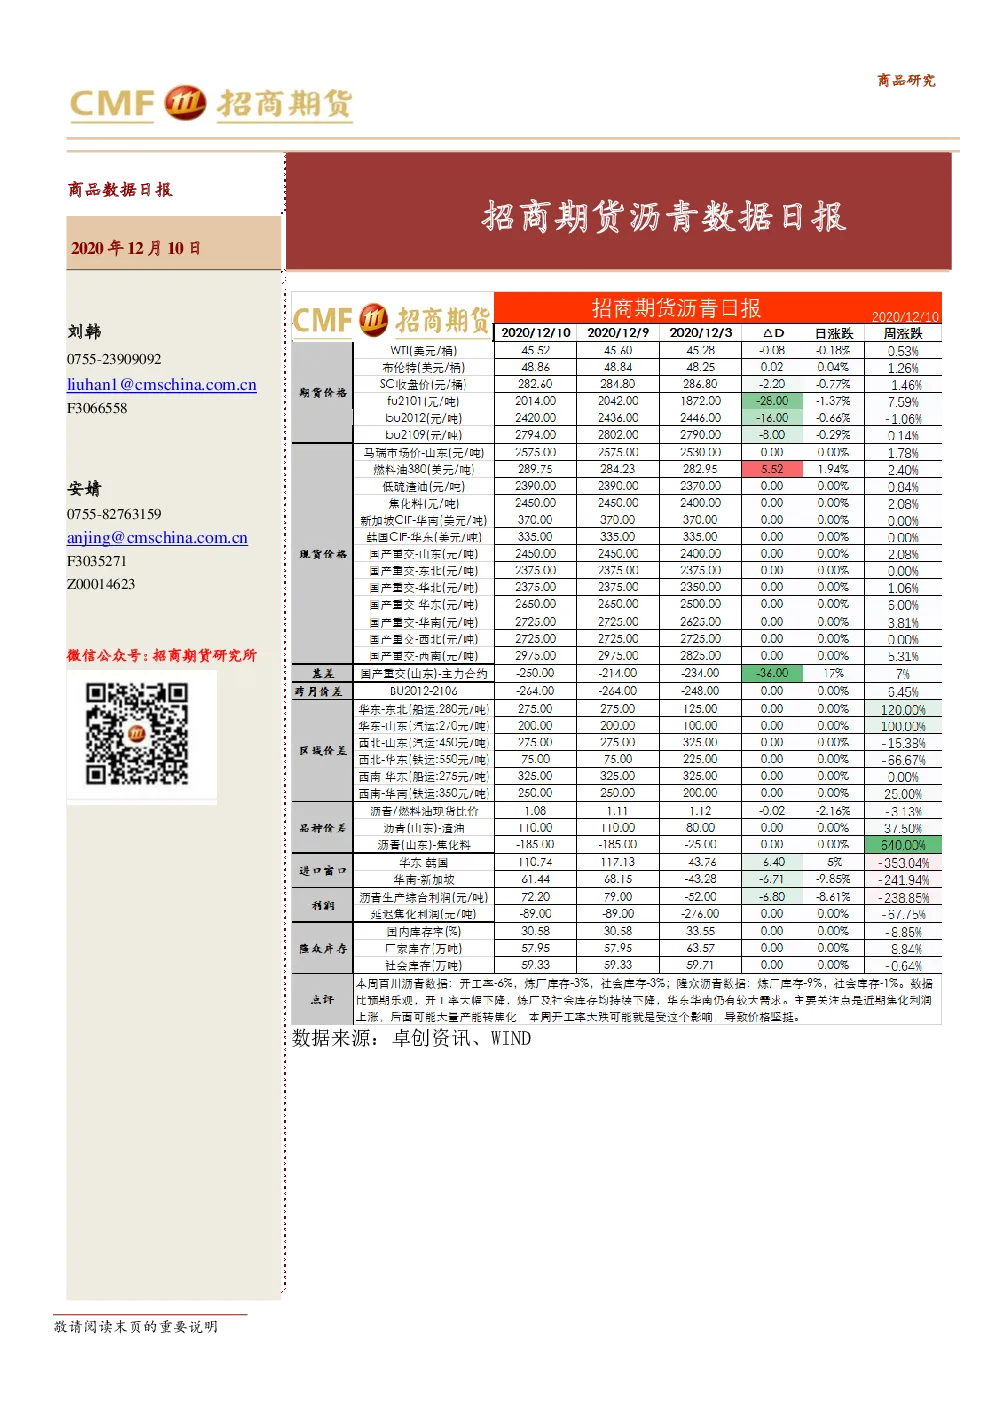Click the green '-36.00' cell

[x=772, y=673]
